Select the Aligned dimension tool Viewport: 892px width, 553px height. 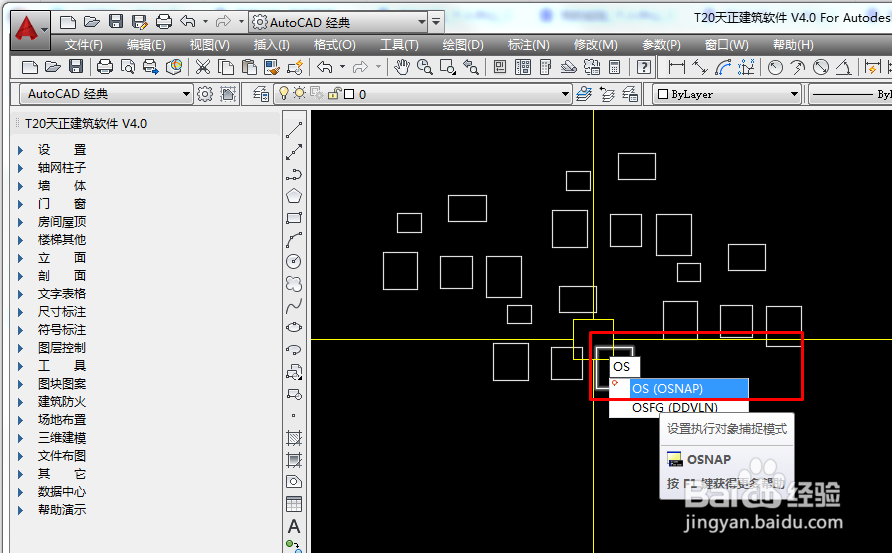point(700,67)
